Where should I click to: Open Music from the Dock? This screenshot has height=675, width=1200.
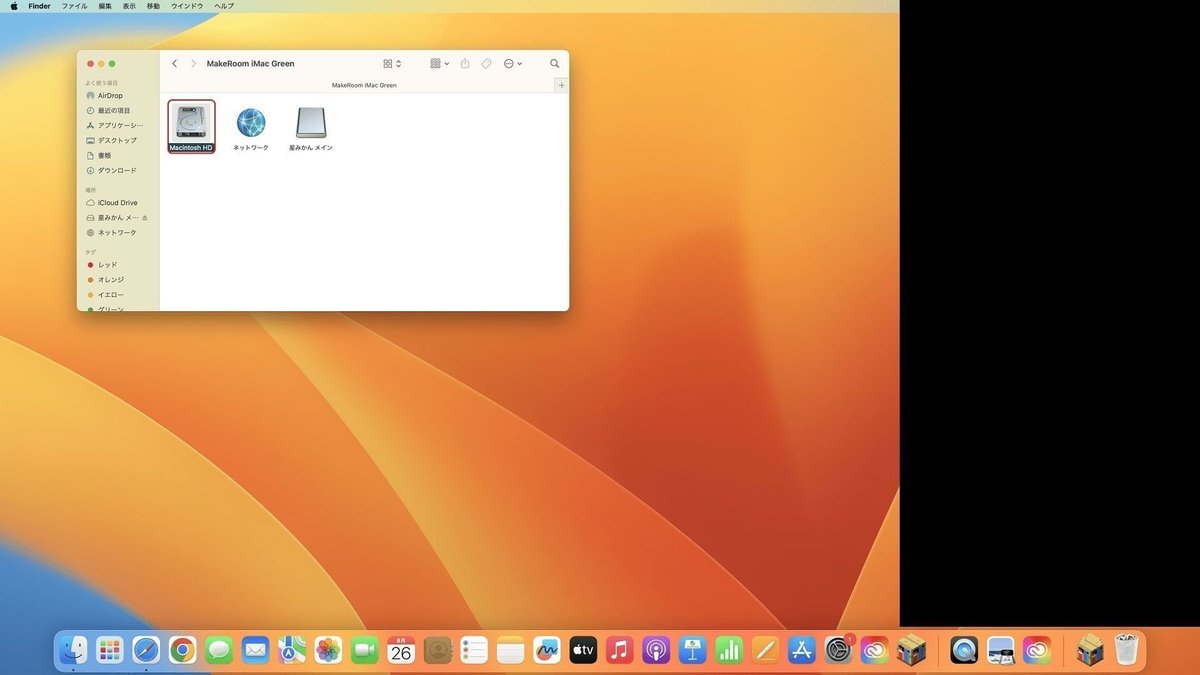[620, 651]
